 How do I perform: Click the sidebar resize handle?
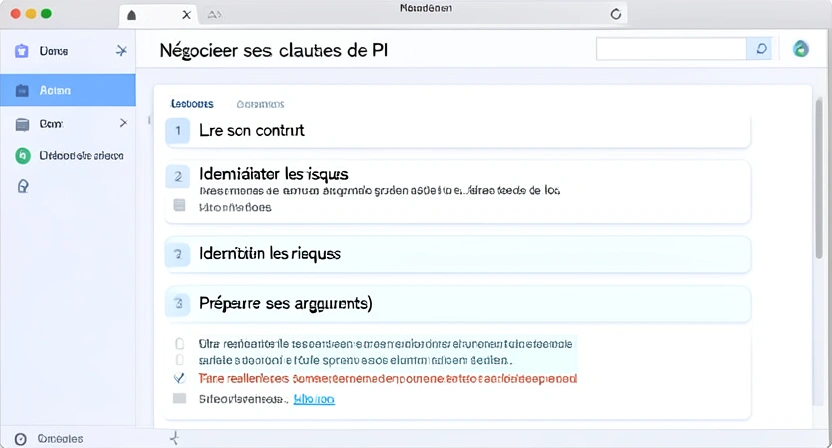tap(149, 120)
